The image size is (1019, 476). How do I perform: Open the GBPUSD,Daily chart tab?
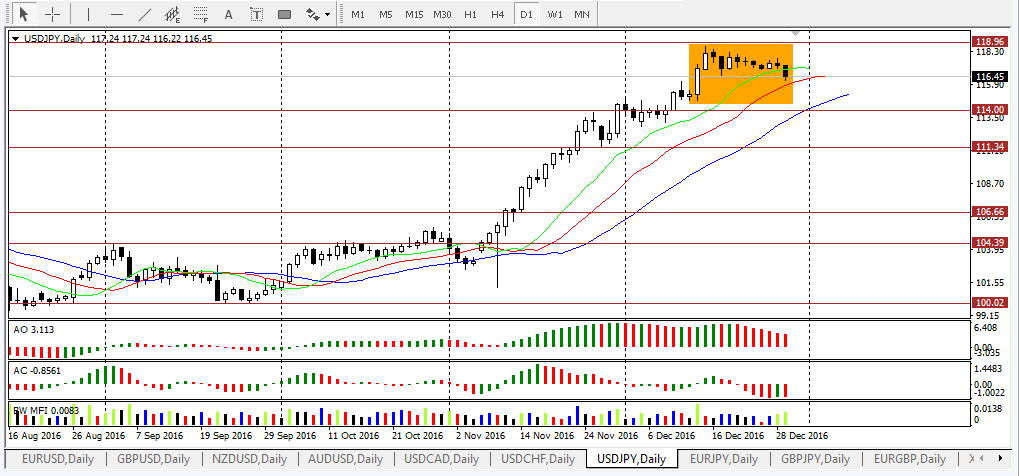coord(153,459)
